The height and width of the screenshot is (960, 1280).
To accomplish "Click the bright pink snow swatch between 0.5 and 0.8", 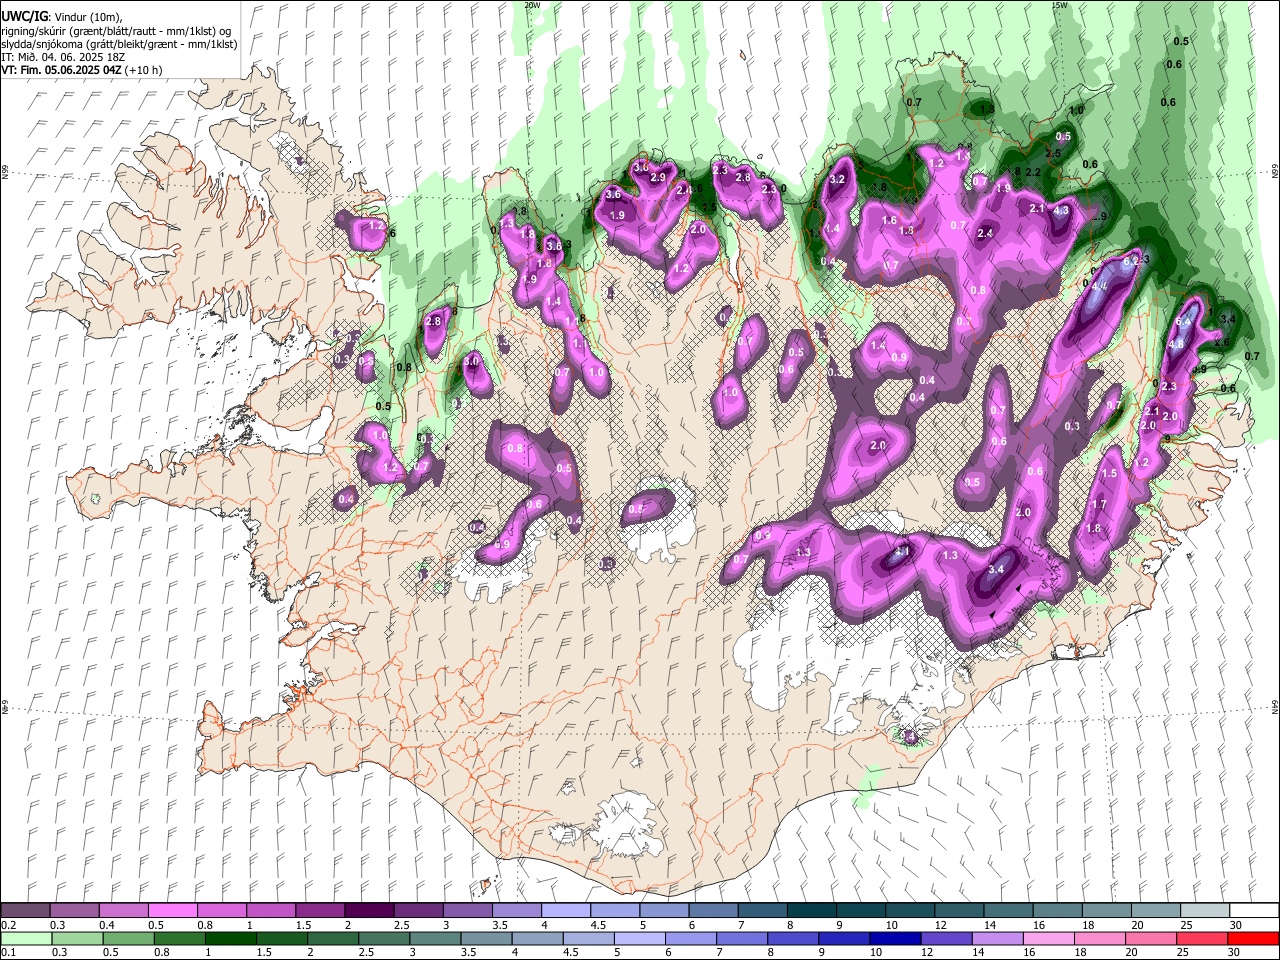I will pyautogui.click(x=172, y=910).
